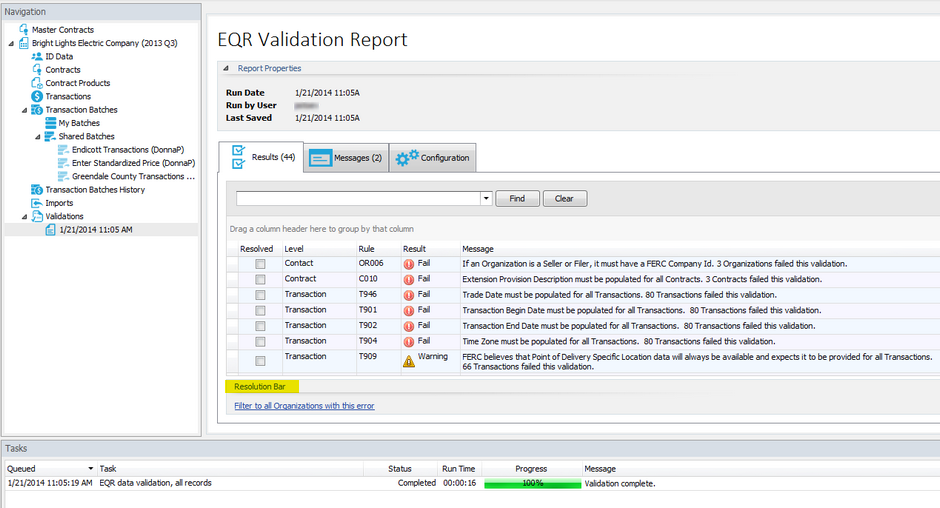Open the search box dropdown arrow
The image size is (940, 508).
(486, 199)
